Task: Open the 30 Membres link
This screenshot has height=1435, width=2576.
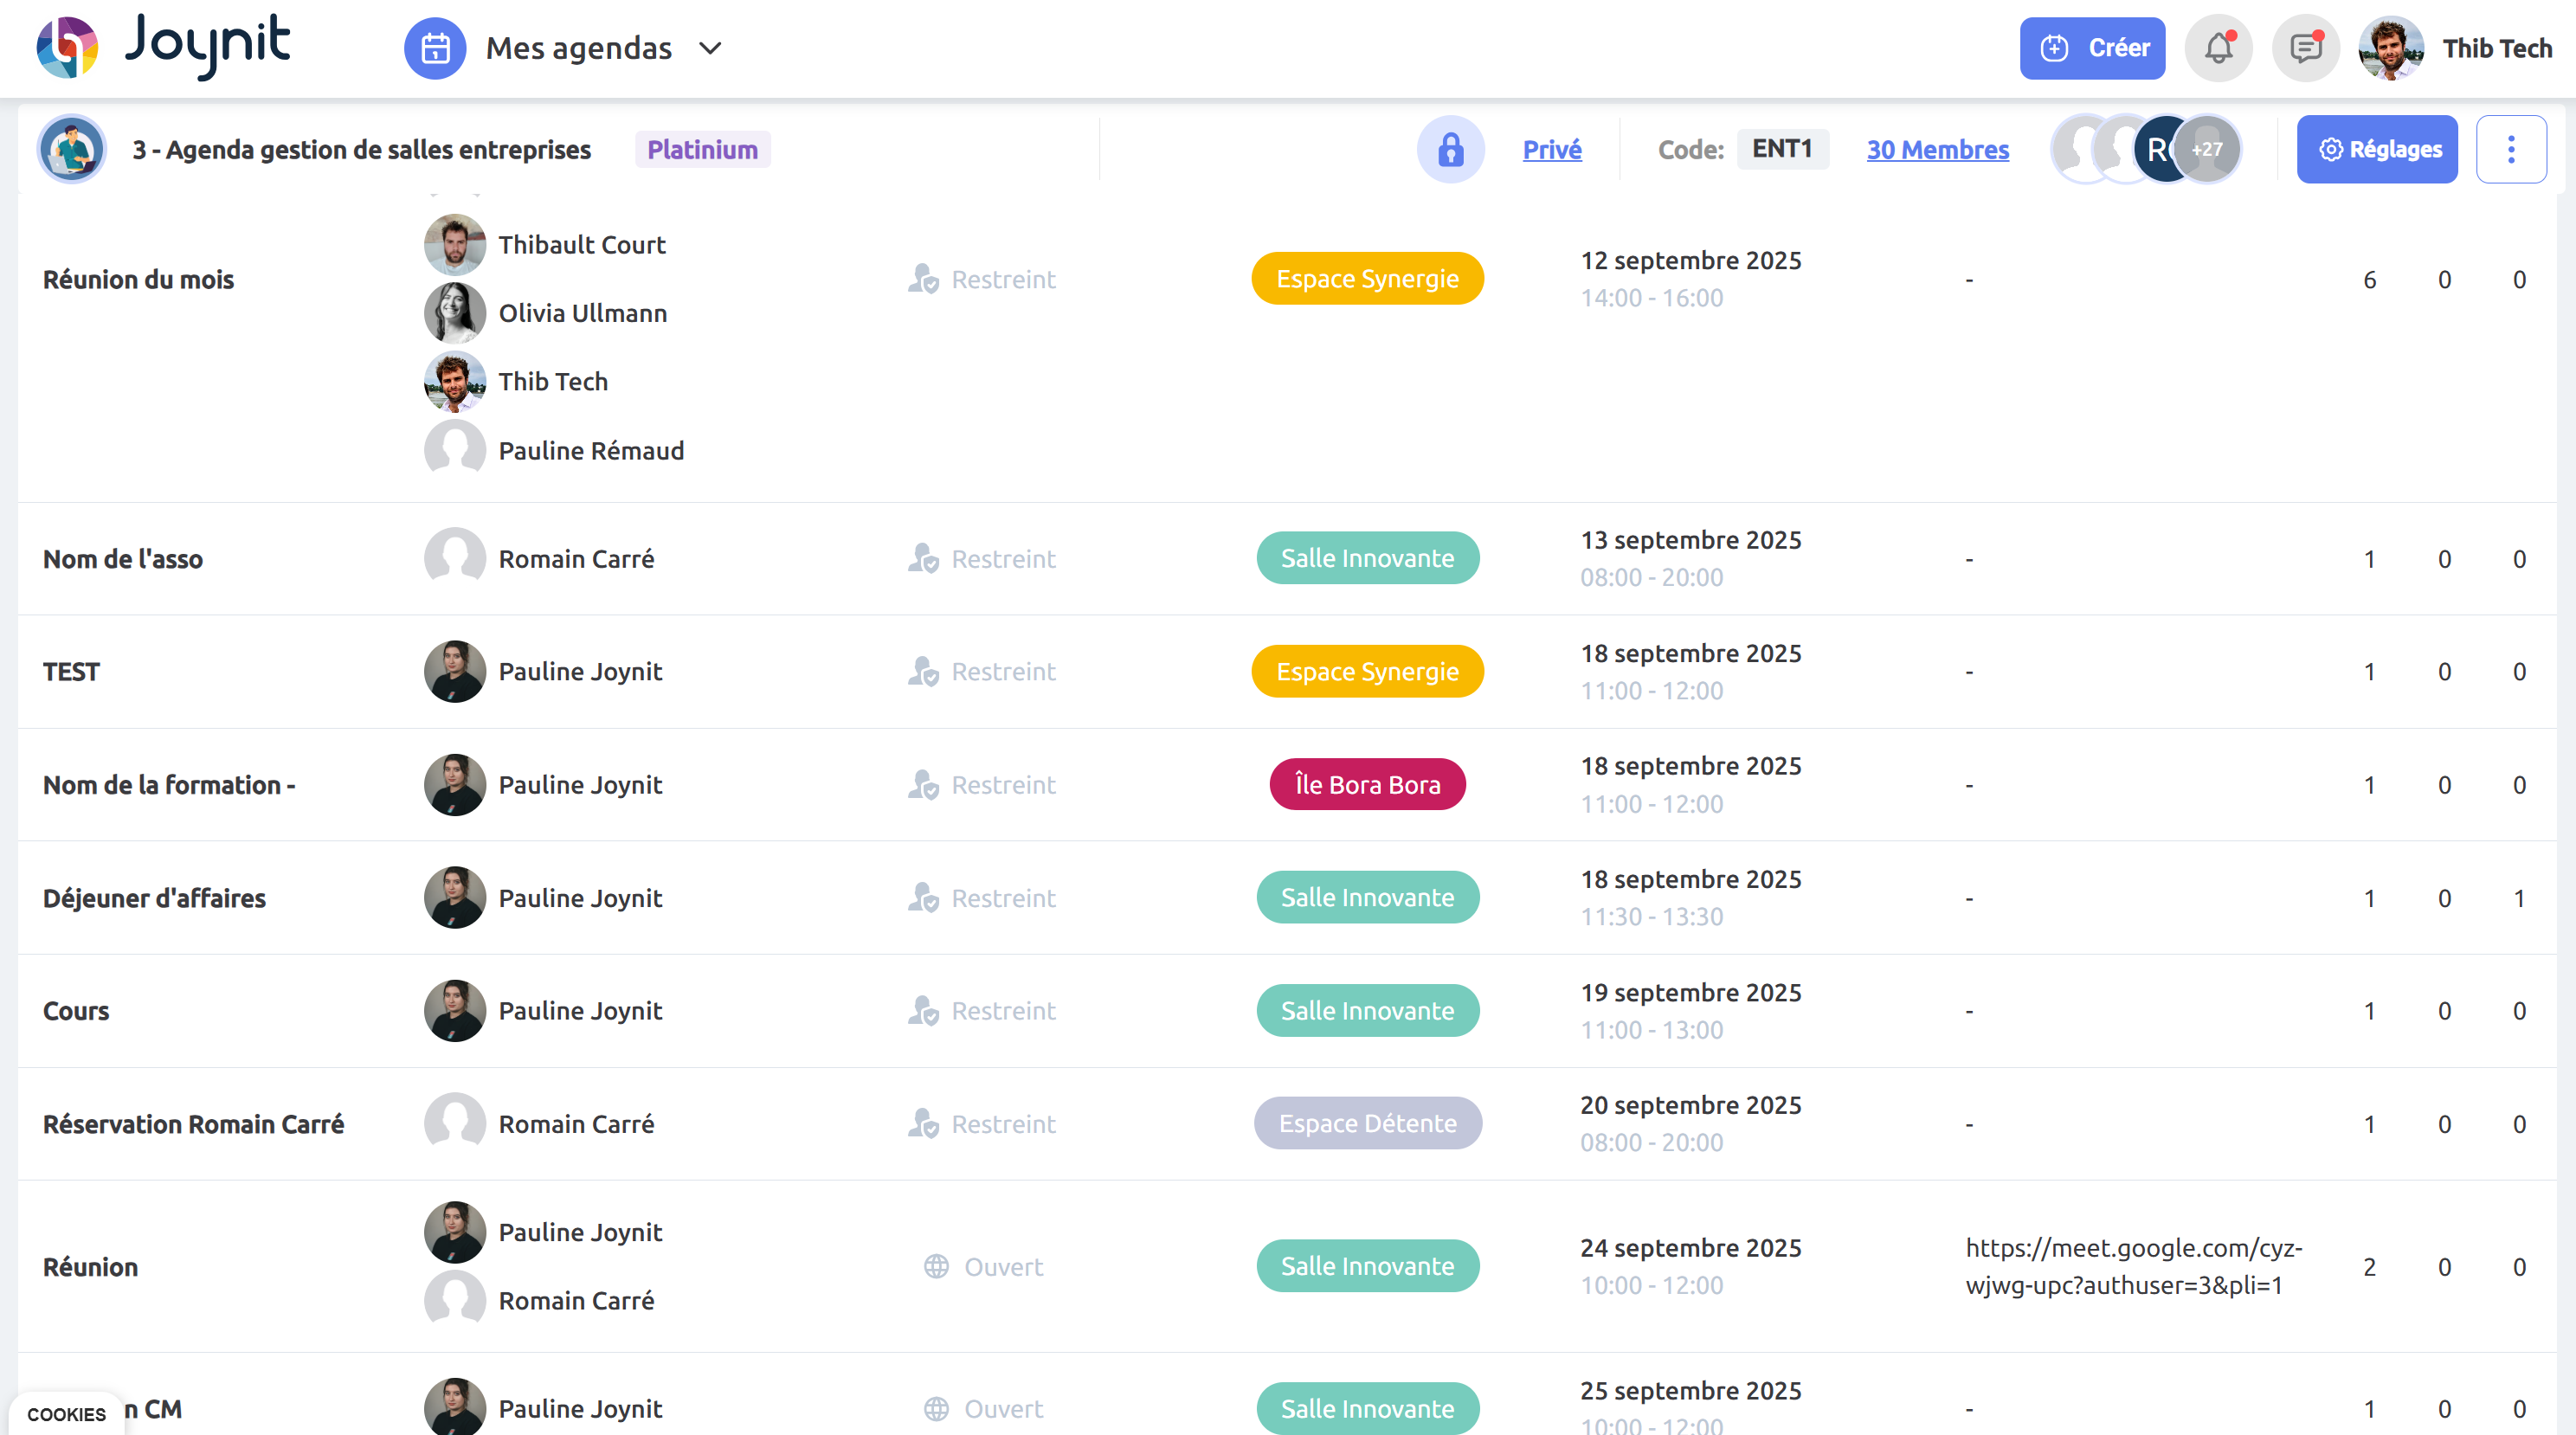Action: tap(1937, 149)
